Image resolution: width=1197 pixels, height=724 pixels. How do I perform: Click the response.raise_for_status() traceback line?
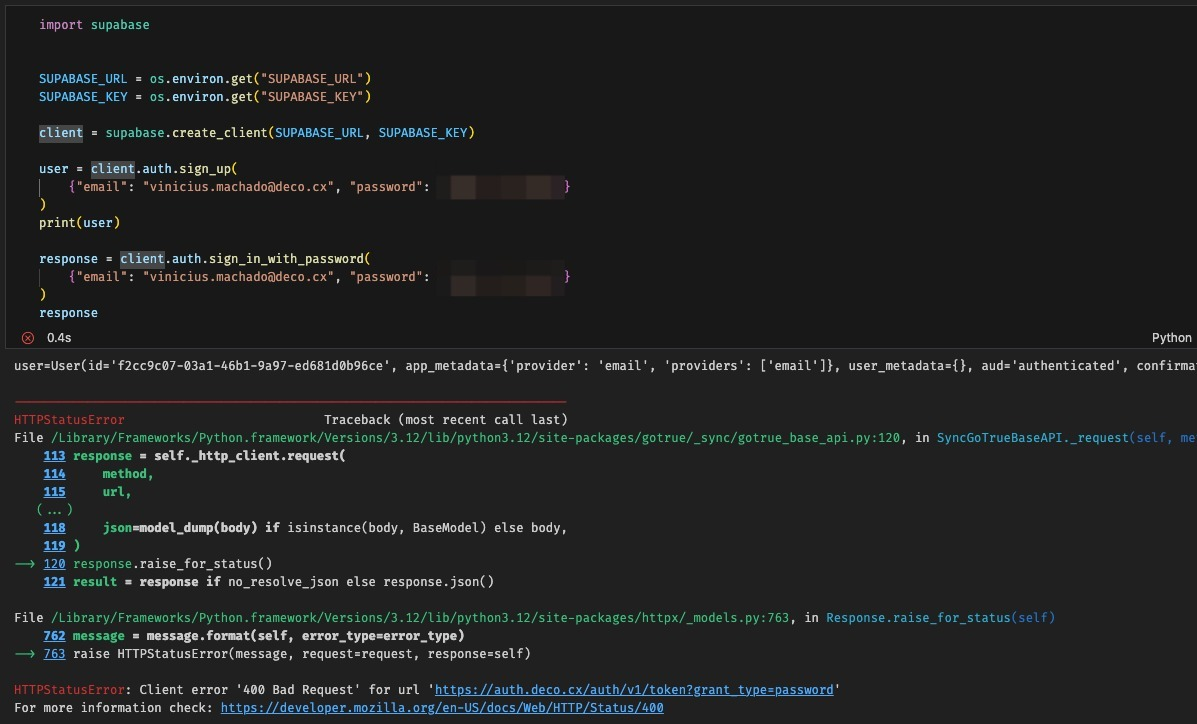[173, 564]
